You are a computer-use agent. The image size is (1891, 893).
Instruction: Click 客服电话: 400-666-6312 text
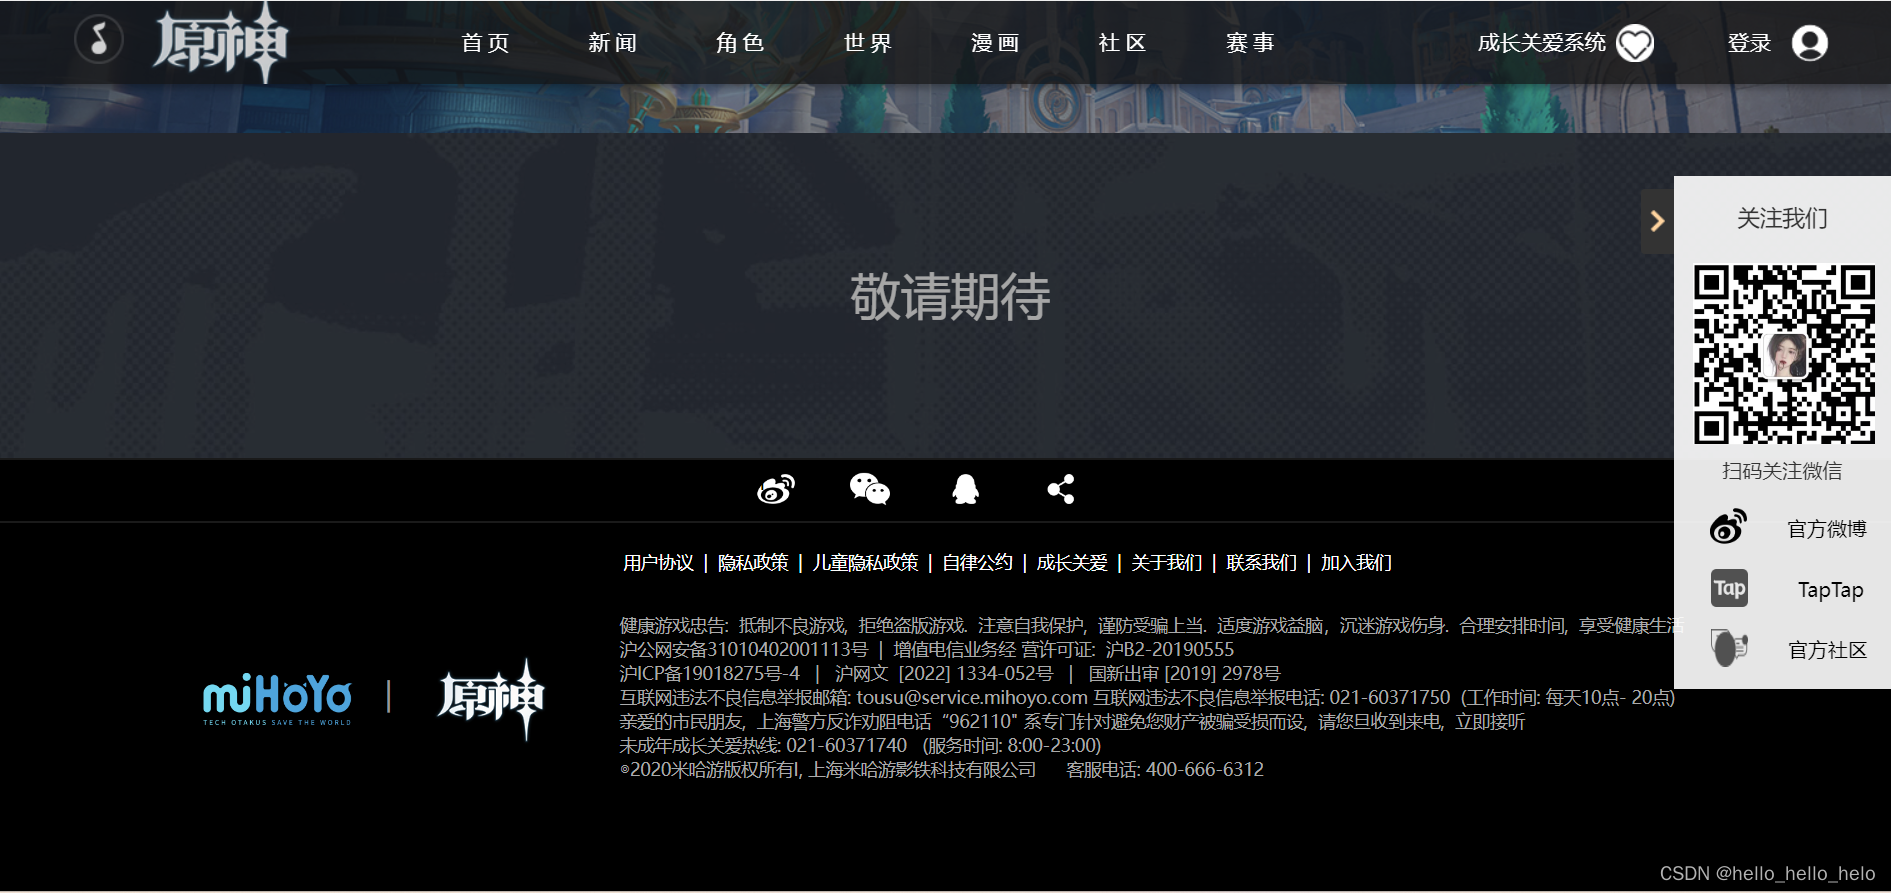pyautogui.click(x=1165, y=769)
